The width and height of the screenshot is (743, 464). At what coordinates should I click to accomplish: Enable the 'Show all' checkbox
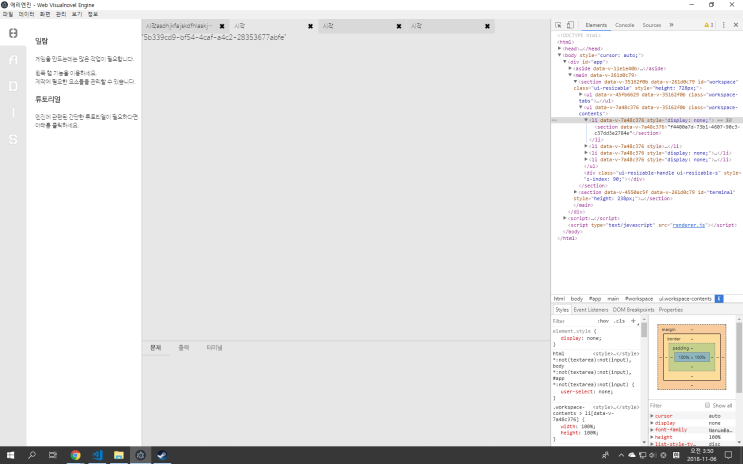pos(707,405)
